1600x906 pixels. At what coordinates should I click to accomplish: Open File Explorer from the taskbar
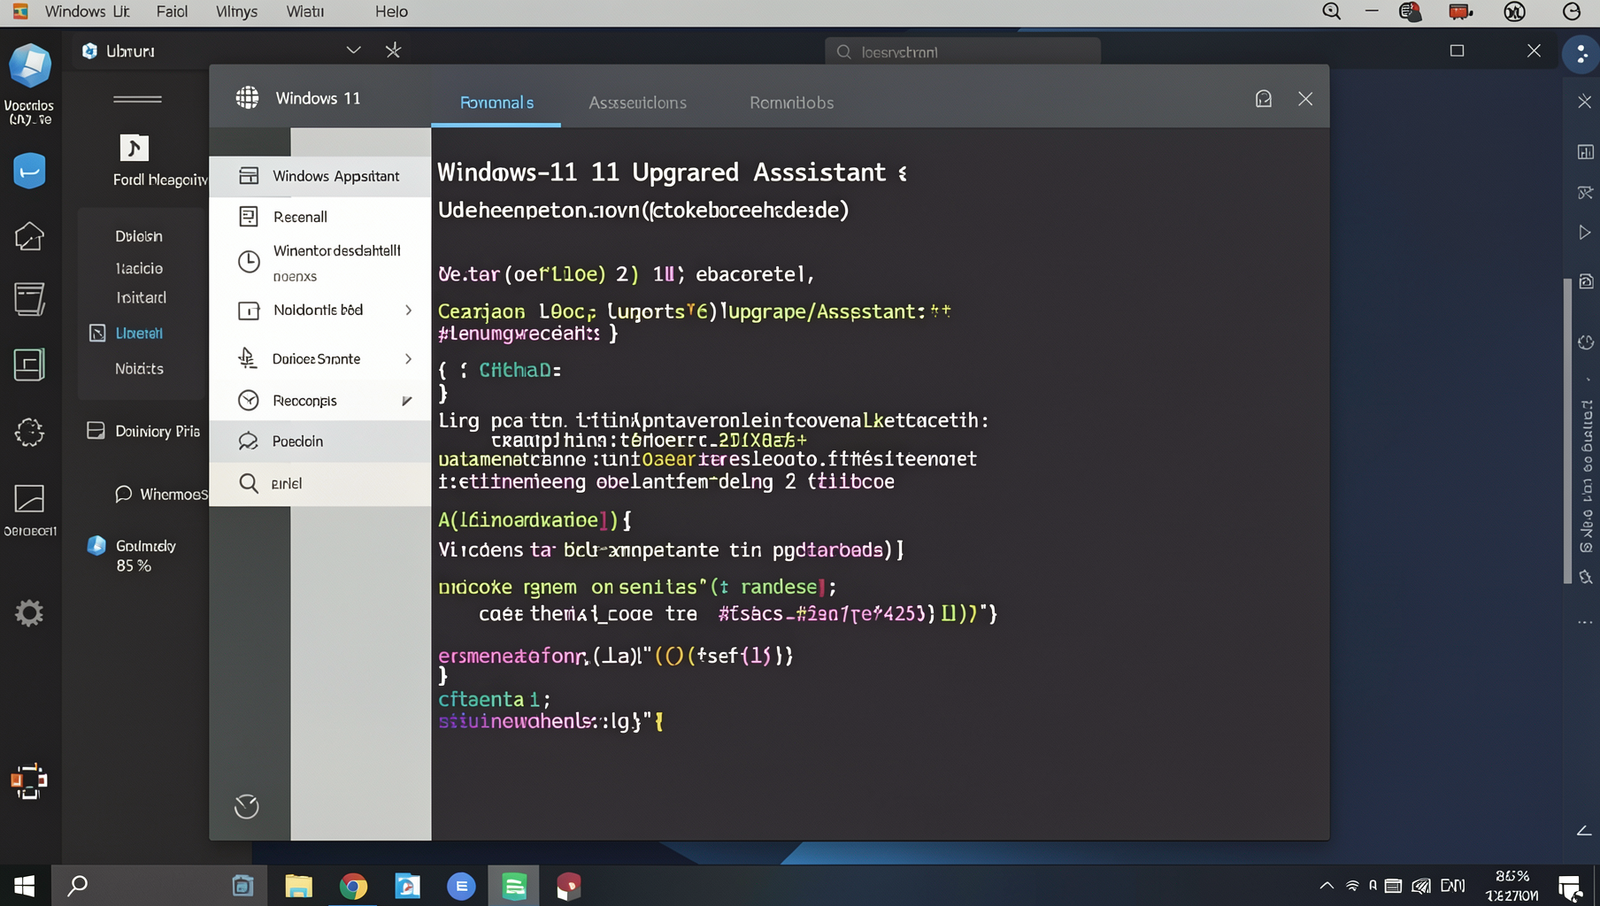coord(298,886)
